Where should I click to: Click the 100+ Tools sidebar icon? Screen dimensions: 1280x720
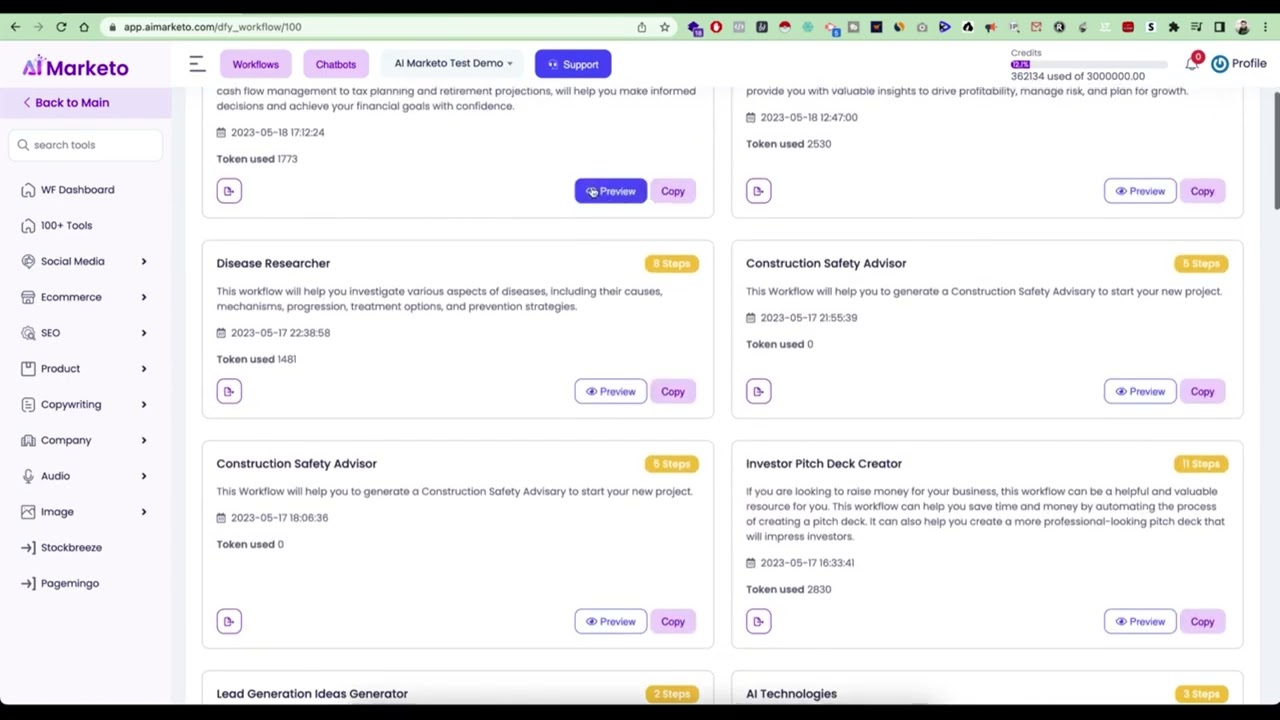pos(28,226)
